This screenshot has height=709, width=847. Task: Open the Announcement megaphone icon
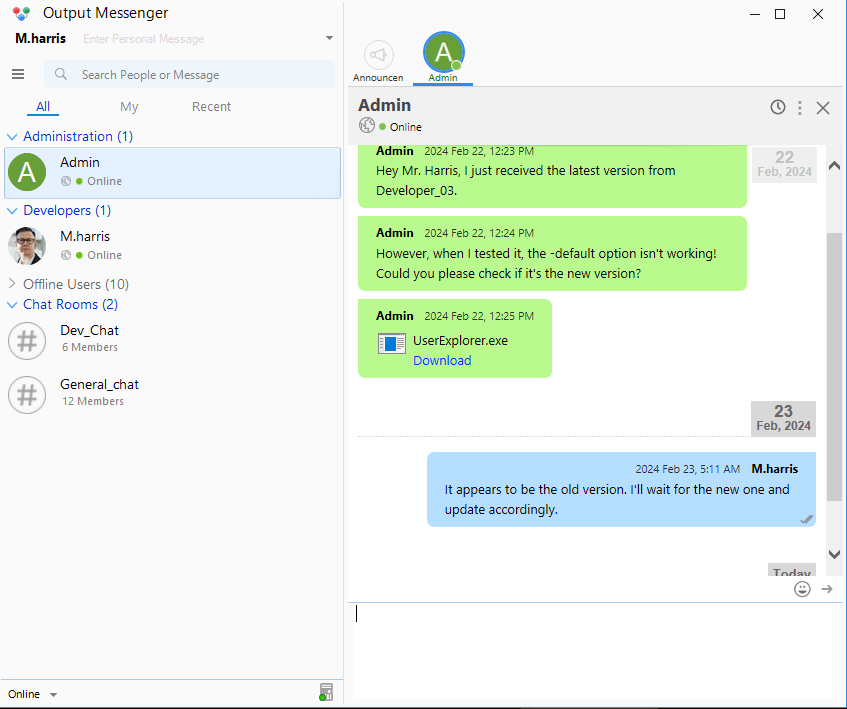pos(378,56)
